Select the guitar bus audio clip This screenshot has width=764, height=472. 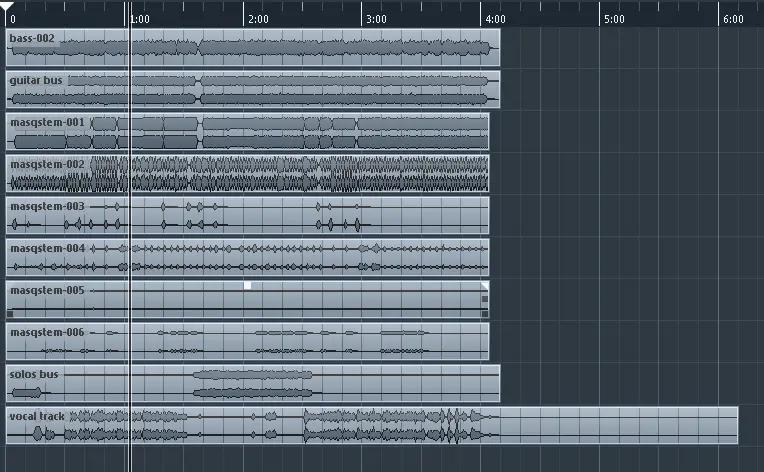coord(253,89)
